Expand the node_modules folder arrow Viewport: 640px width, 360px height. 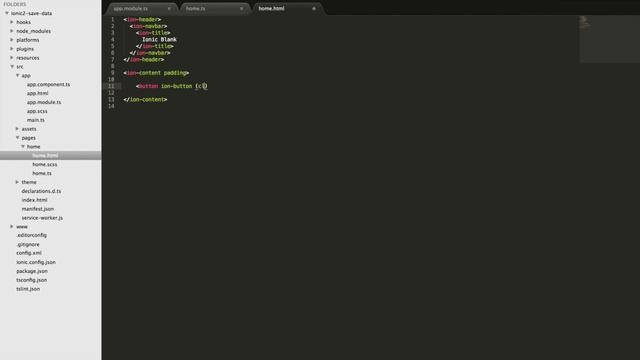12,31
